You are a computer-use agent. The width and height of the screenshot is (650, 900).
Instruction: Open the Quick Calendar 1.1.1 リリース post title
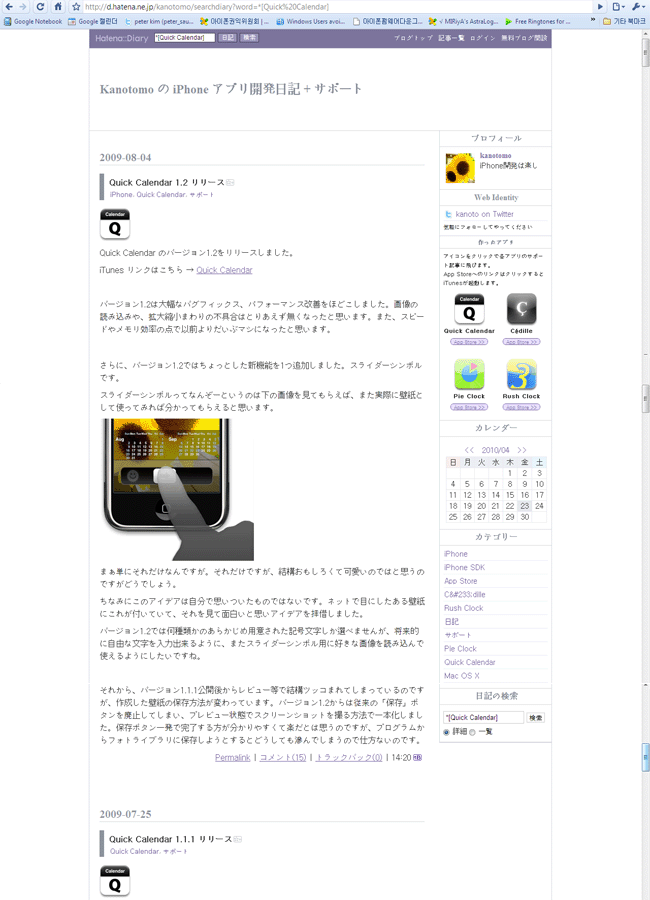171,839
